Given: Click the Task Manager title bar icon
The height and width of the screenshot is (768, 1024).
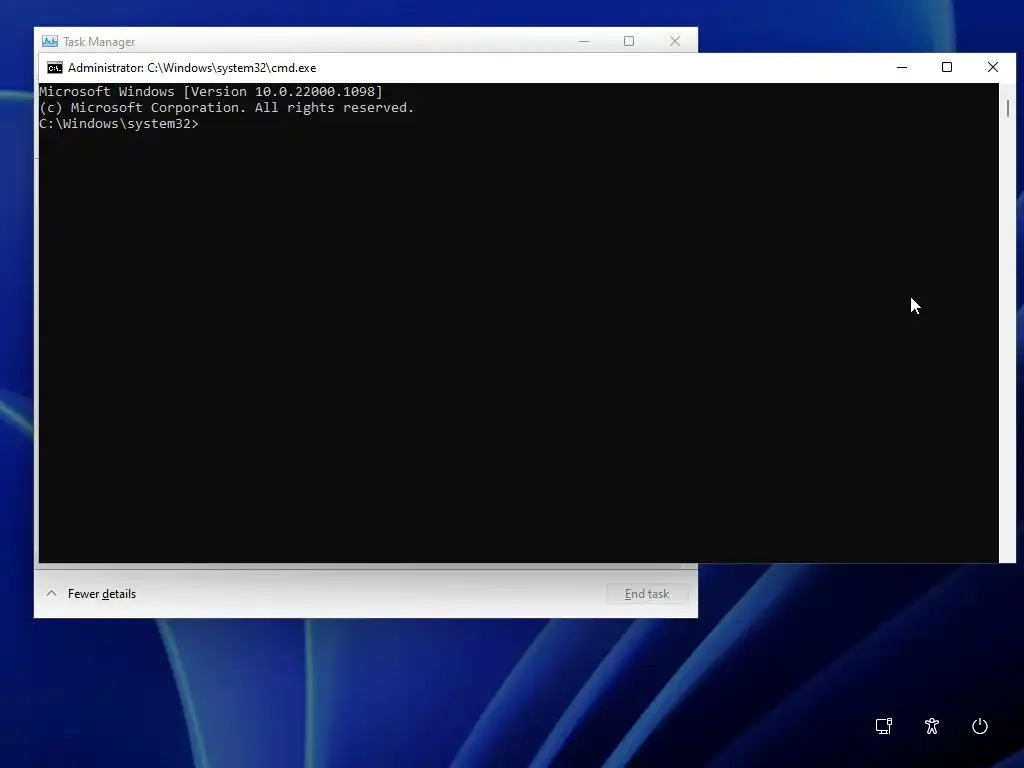Looking at the screenshot, I should (50, 41).
